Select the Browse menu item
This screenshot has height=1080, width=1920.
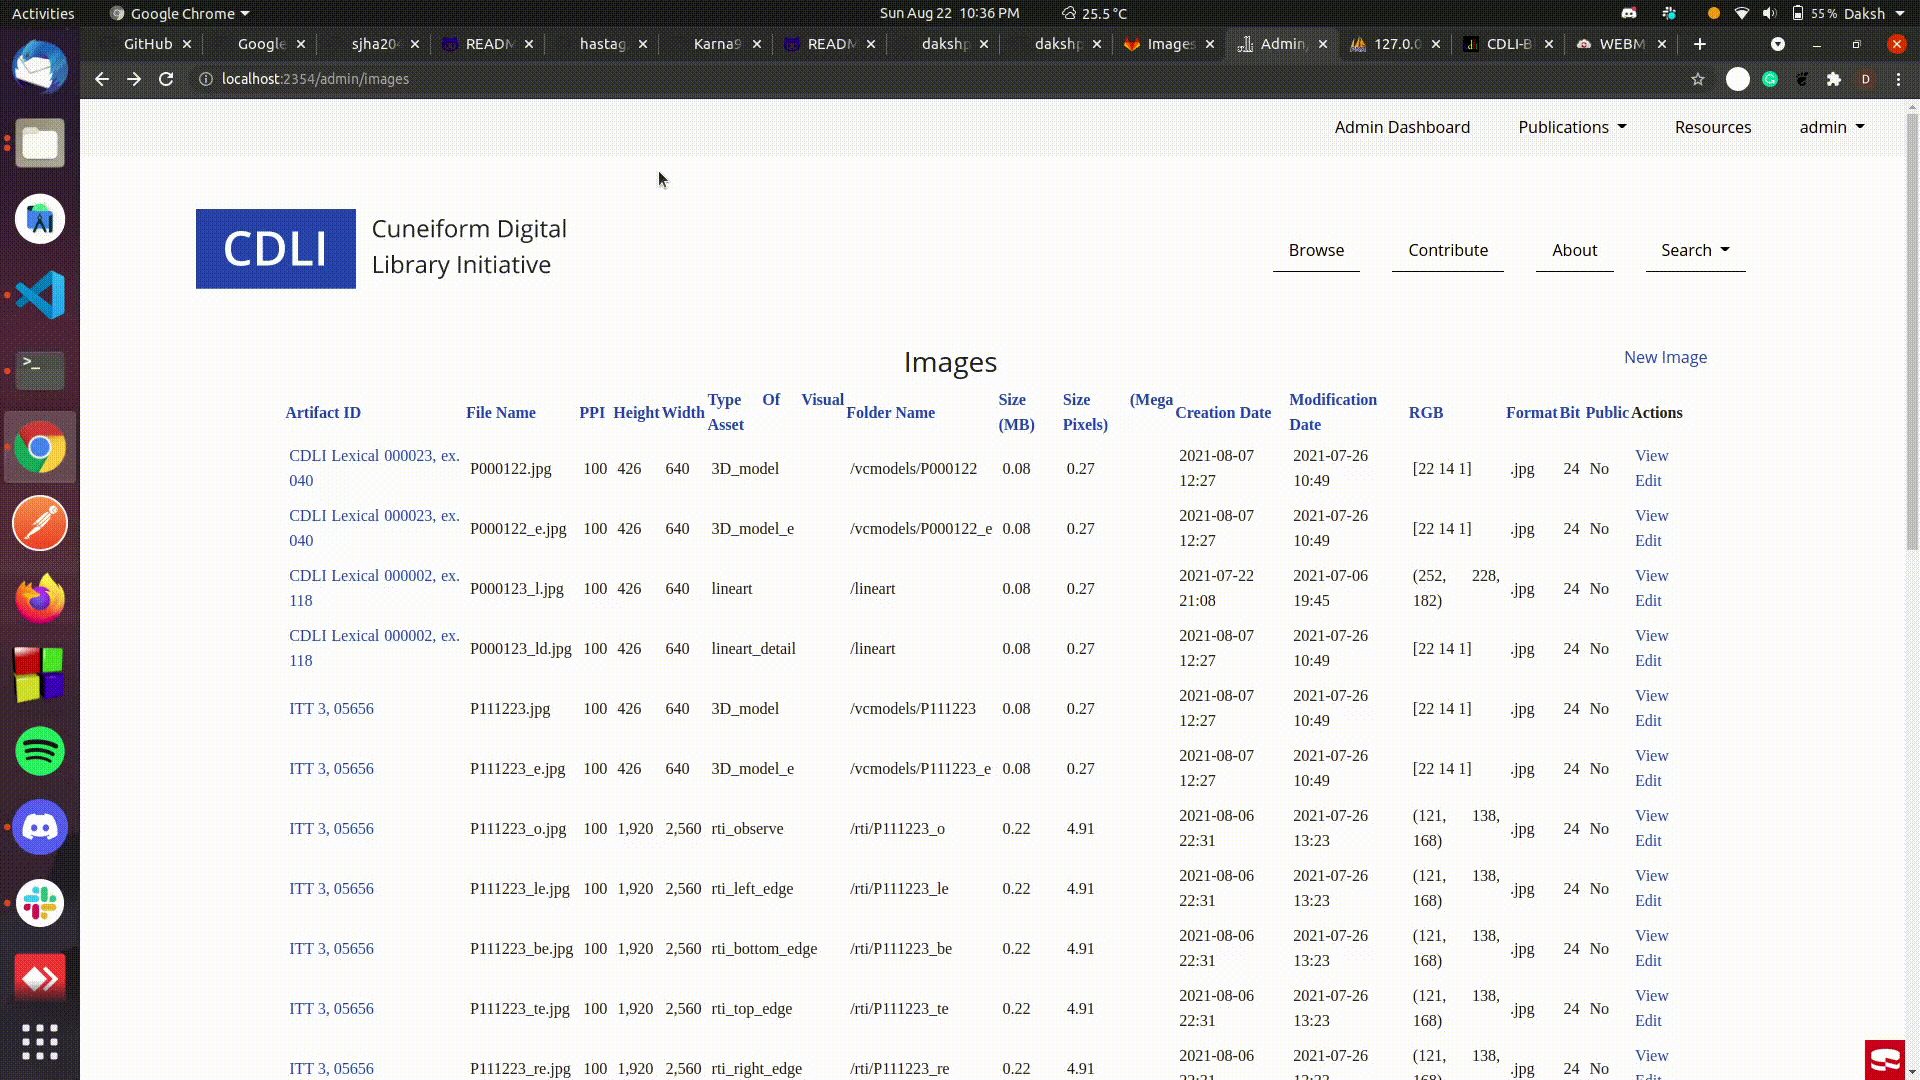click(x=1316, y=250)
